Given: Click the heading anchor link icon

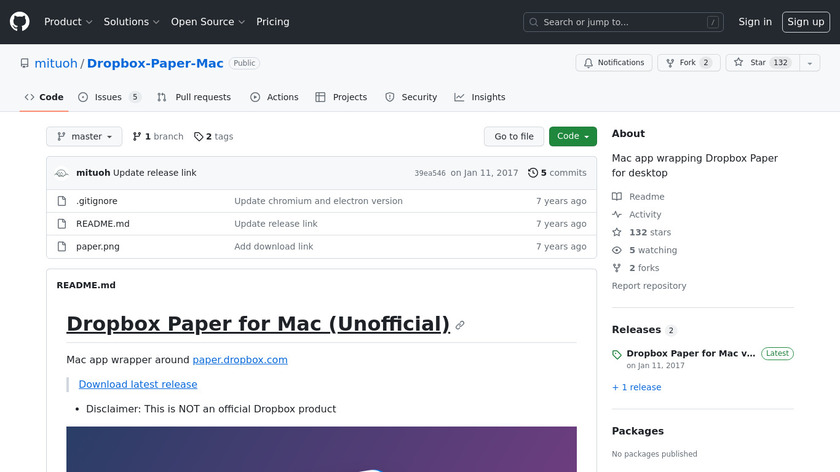Looking at the screenshot, I should 460,325.
